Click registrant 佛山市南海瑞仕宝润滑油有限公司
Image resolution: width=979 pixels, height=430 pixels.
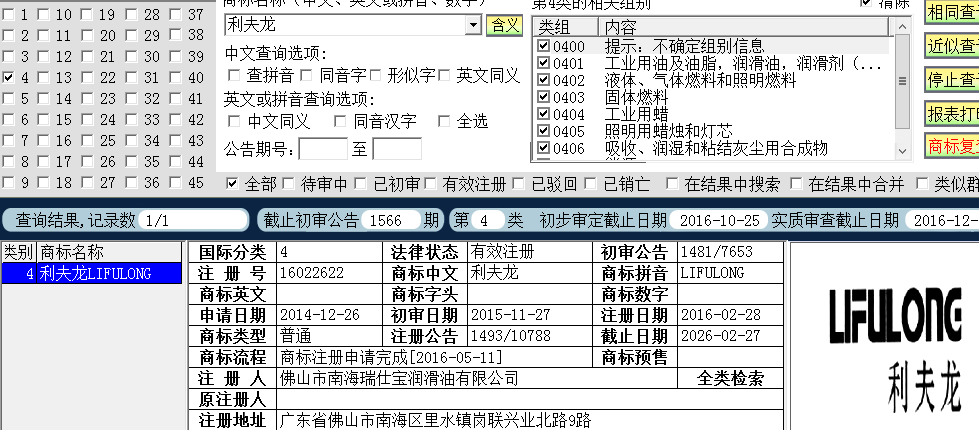(400, 378)
